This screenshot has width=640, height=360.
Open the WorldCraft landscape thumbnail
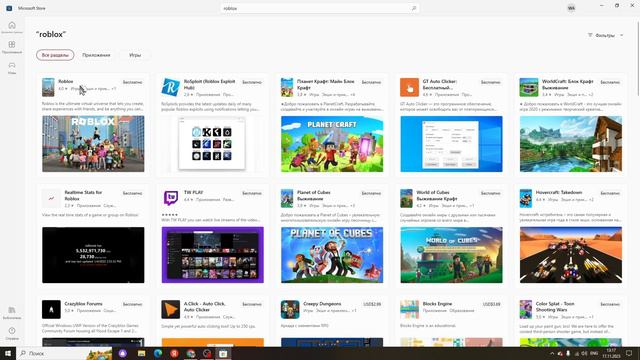click(x=571, y=144)
